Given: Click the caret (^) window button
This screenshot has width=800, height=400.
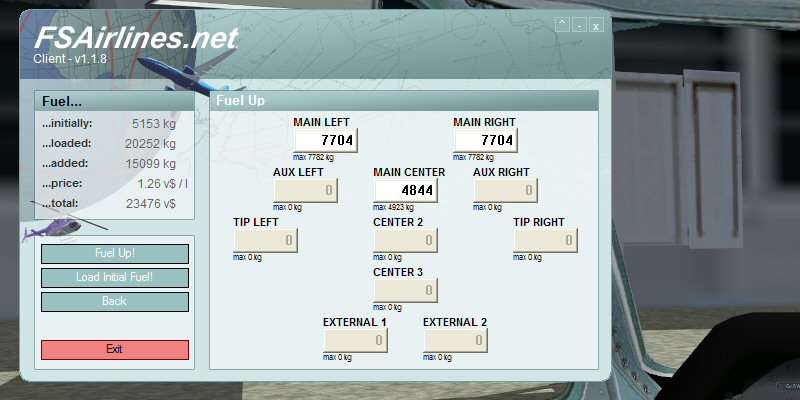Looking at the screenshot, I should [562, 24].
